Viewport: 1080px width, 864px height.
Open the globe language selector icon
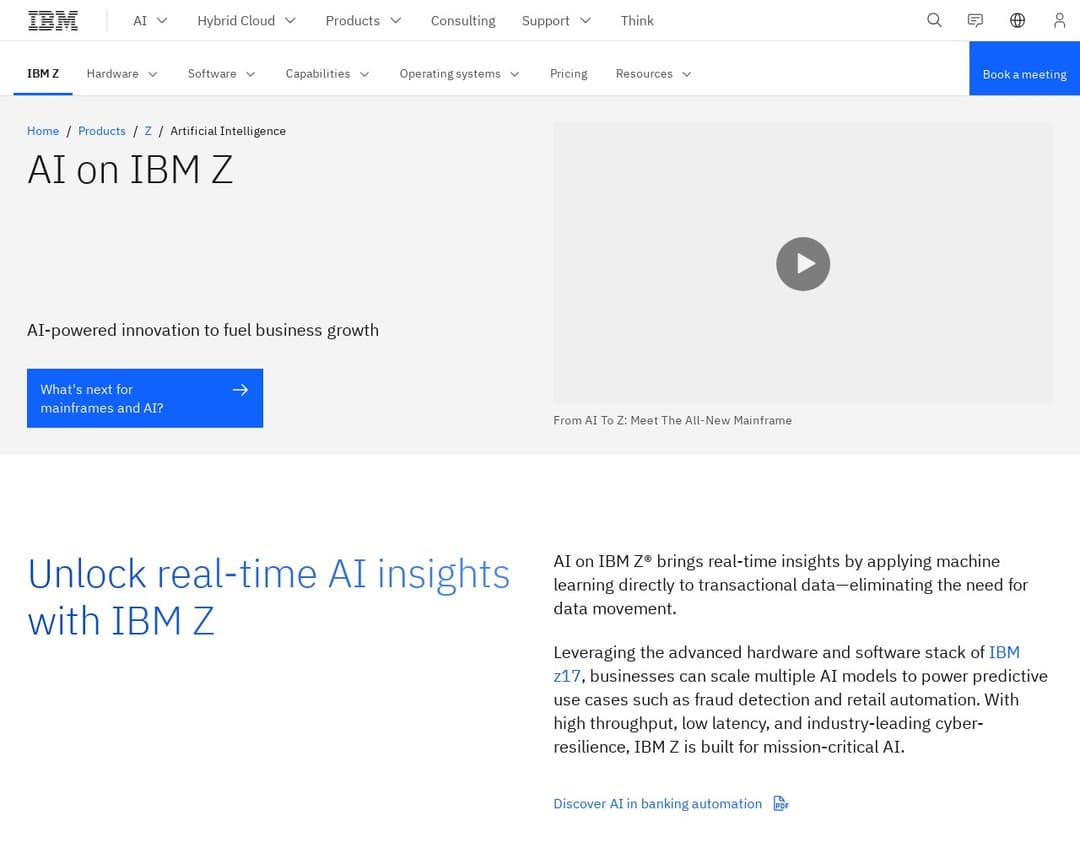(x=1017, y=21)
